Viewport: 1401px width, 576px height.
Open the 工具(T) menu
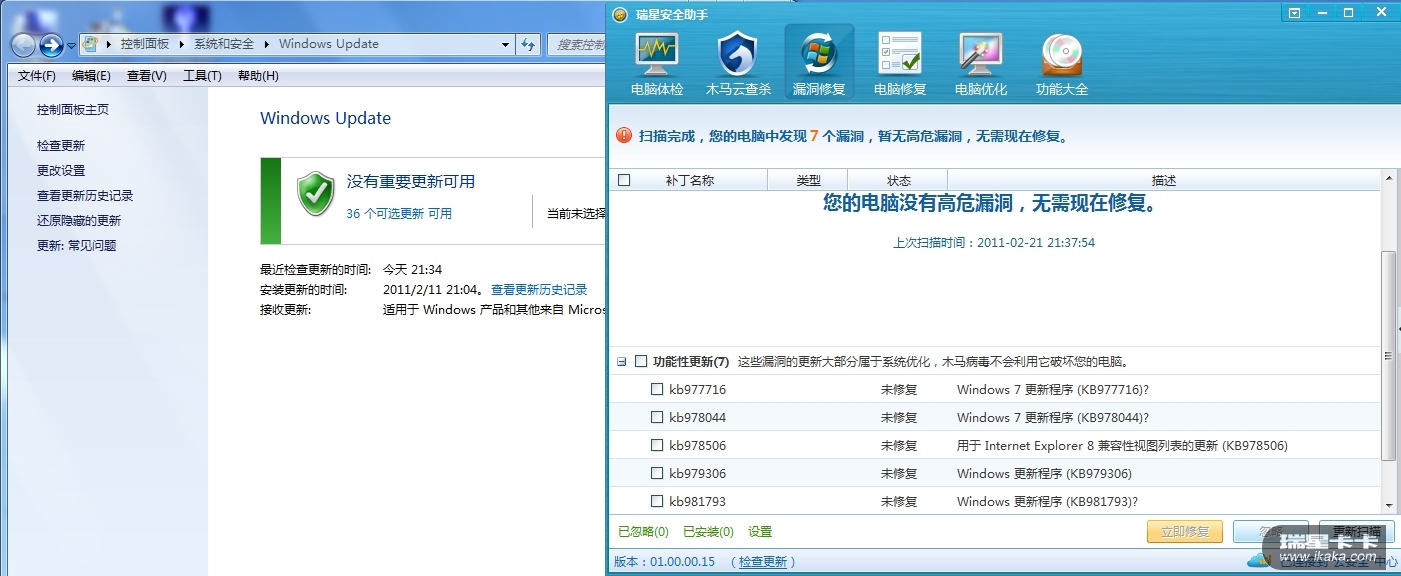click(202, 76)
